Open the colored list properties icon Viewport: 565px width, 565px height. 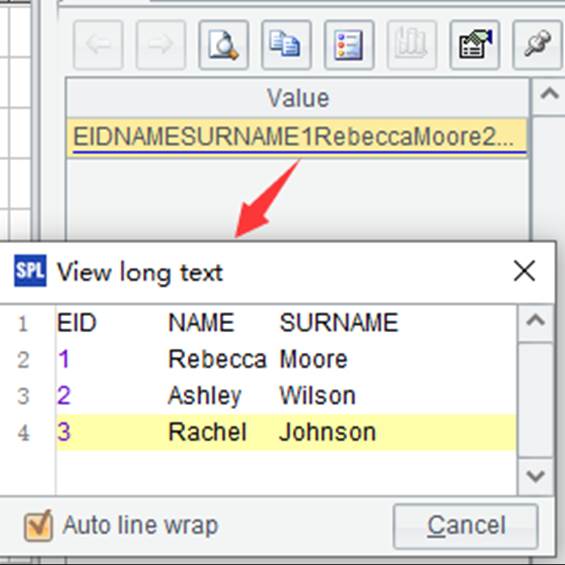click(349, 45)
